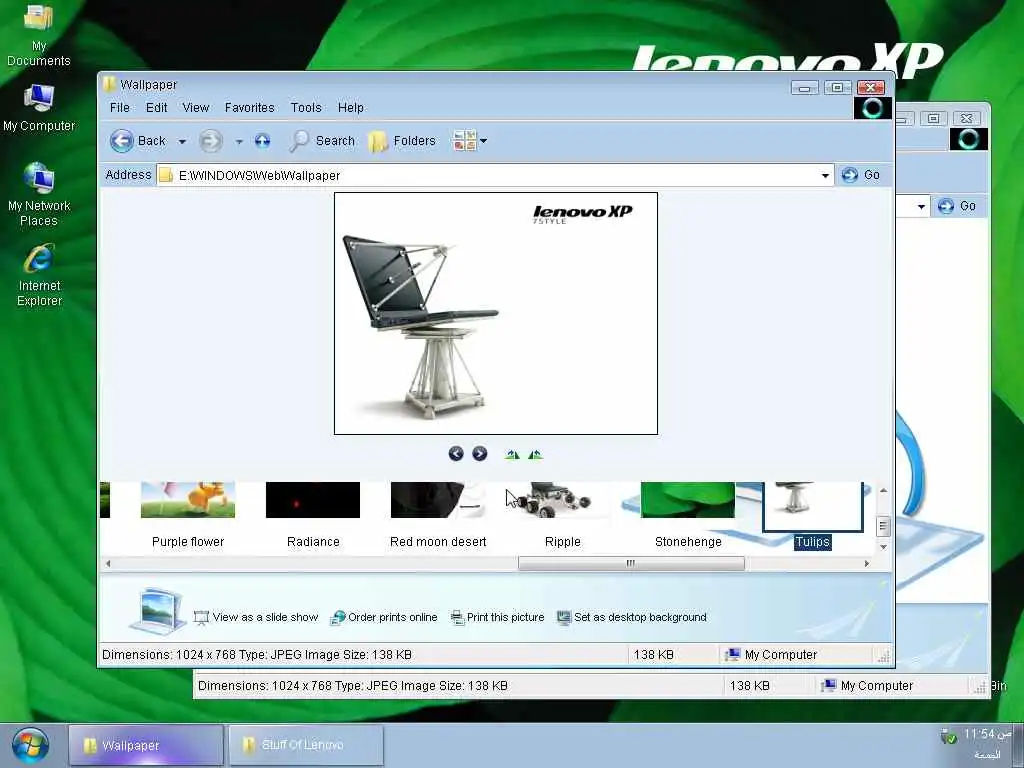Viewport: 1024px width, 768px height.
Task: Click the Dimensions text in Wallpaper status bar
Action: (x=257, y=654)
